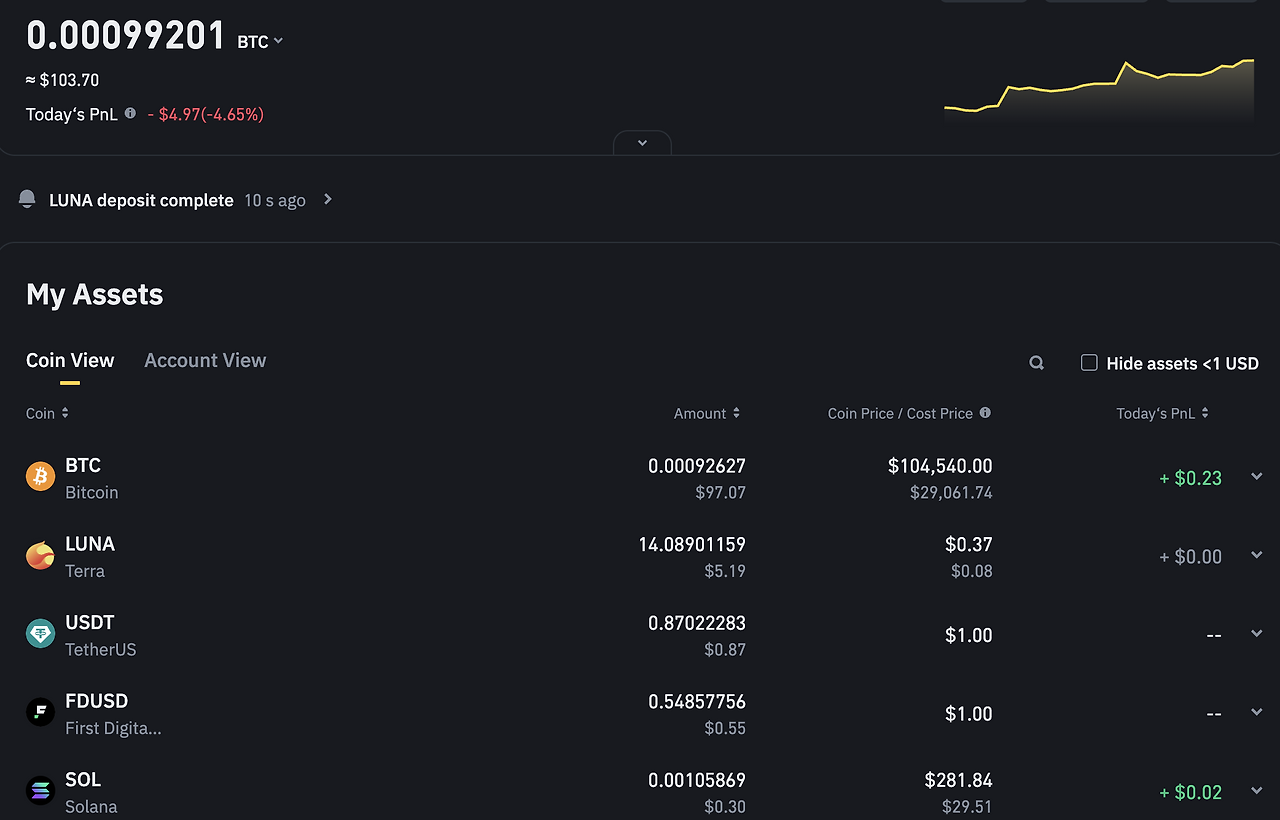Enable Hide assets <1 USD checkbox
Image resolution: width=1280 pixels, height=820 pixels.
click(1089, 362)
